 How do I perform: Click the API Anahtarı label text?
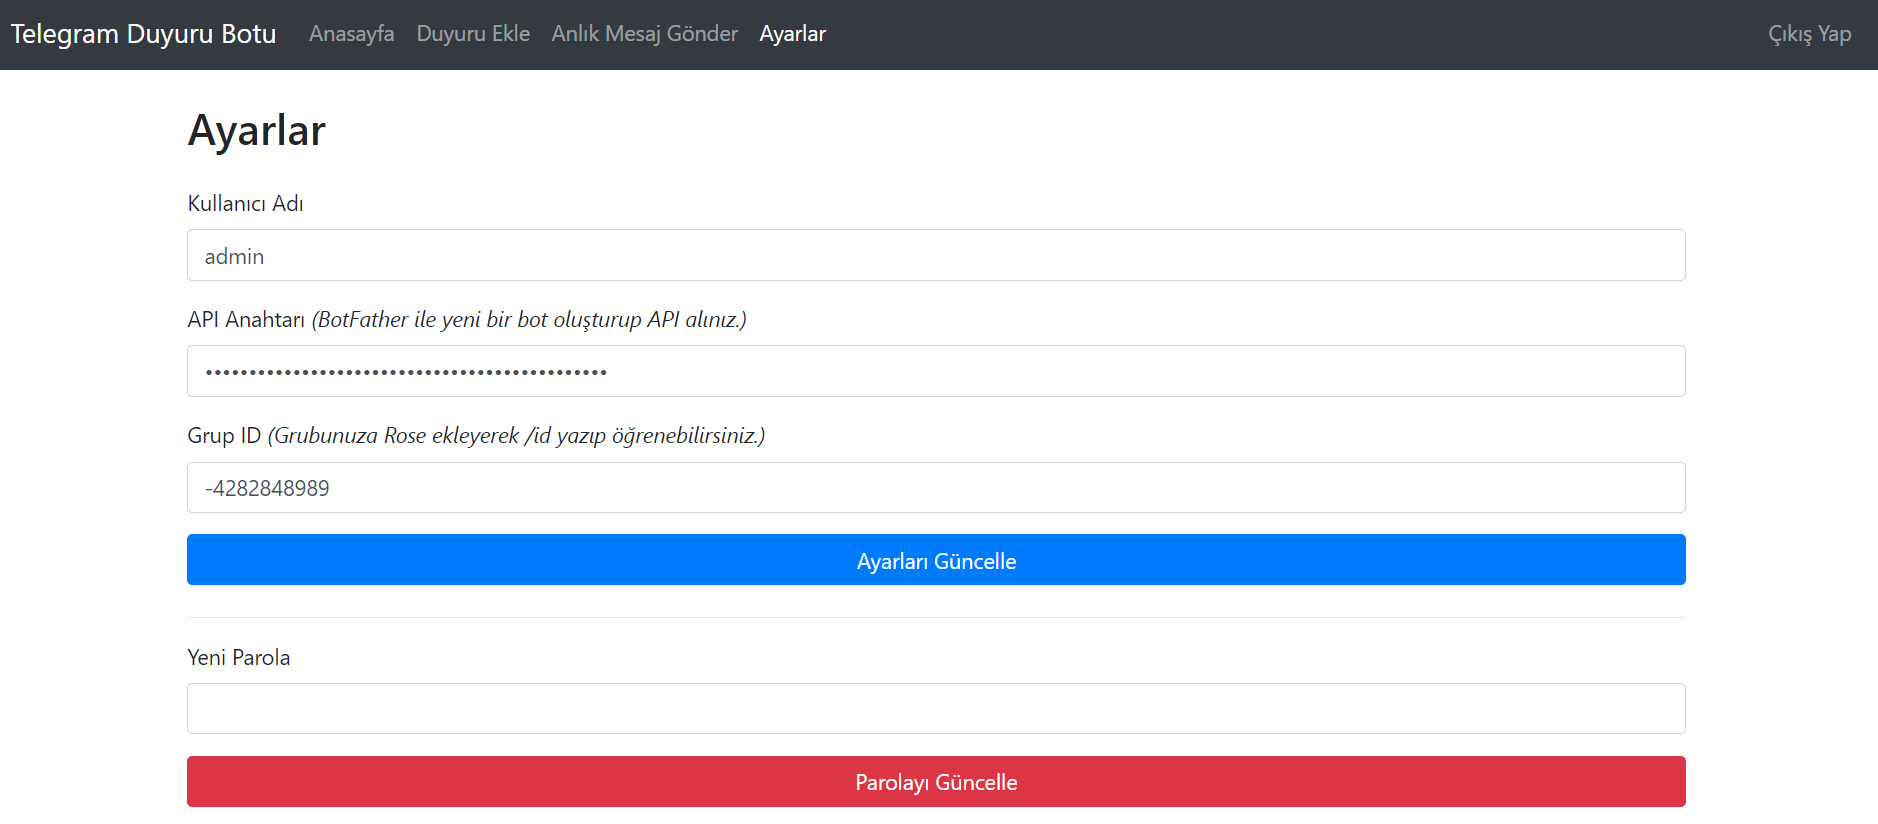246,320
